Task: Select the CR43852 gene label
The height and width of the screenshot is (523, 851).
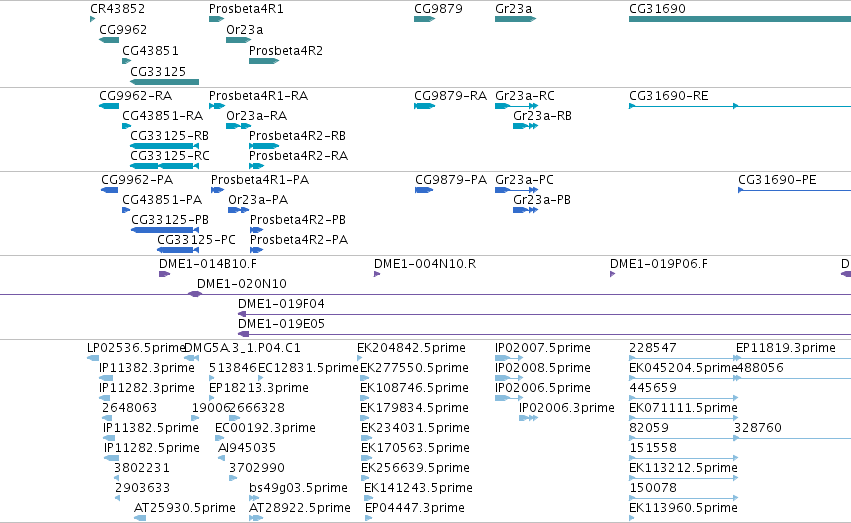Action: (117, 9)
